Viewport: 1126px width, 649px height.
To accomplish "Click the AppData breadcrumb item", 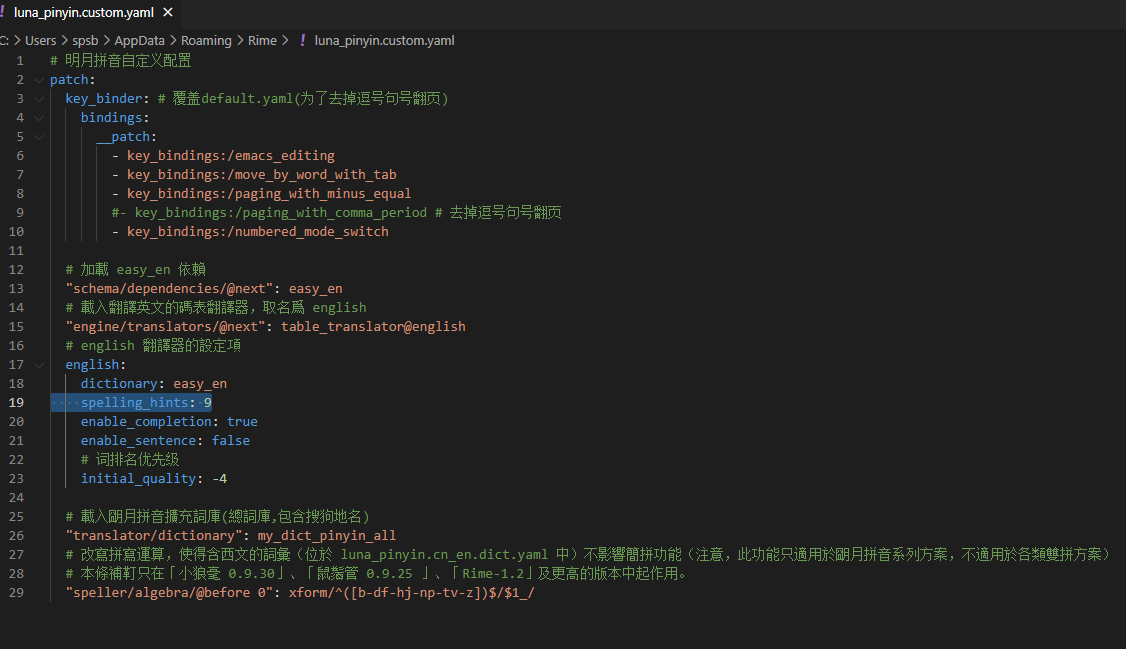I will point(139,40).
